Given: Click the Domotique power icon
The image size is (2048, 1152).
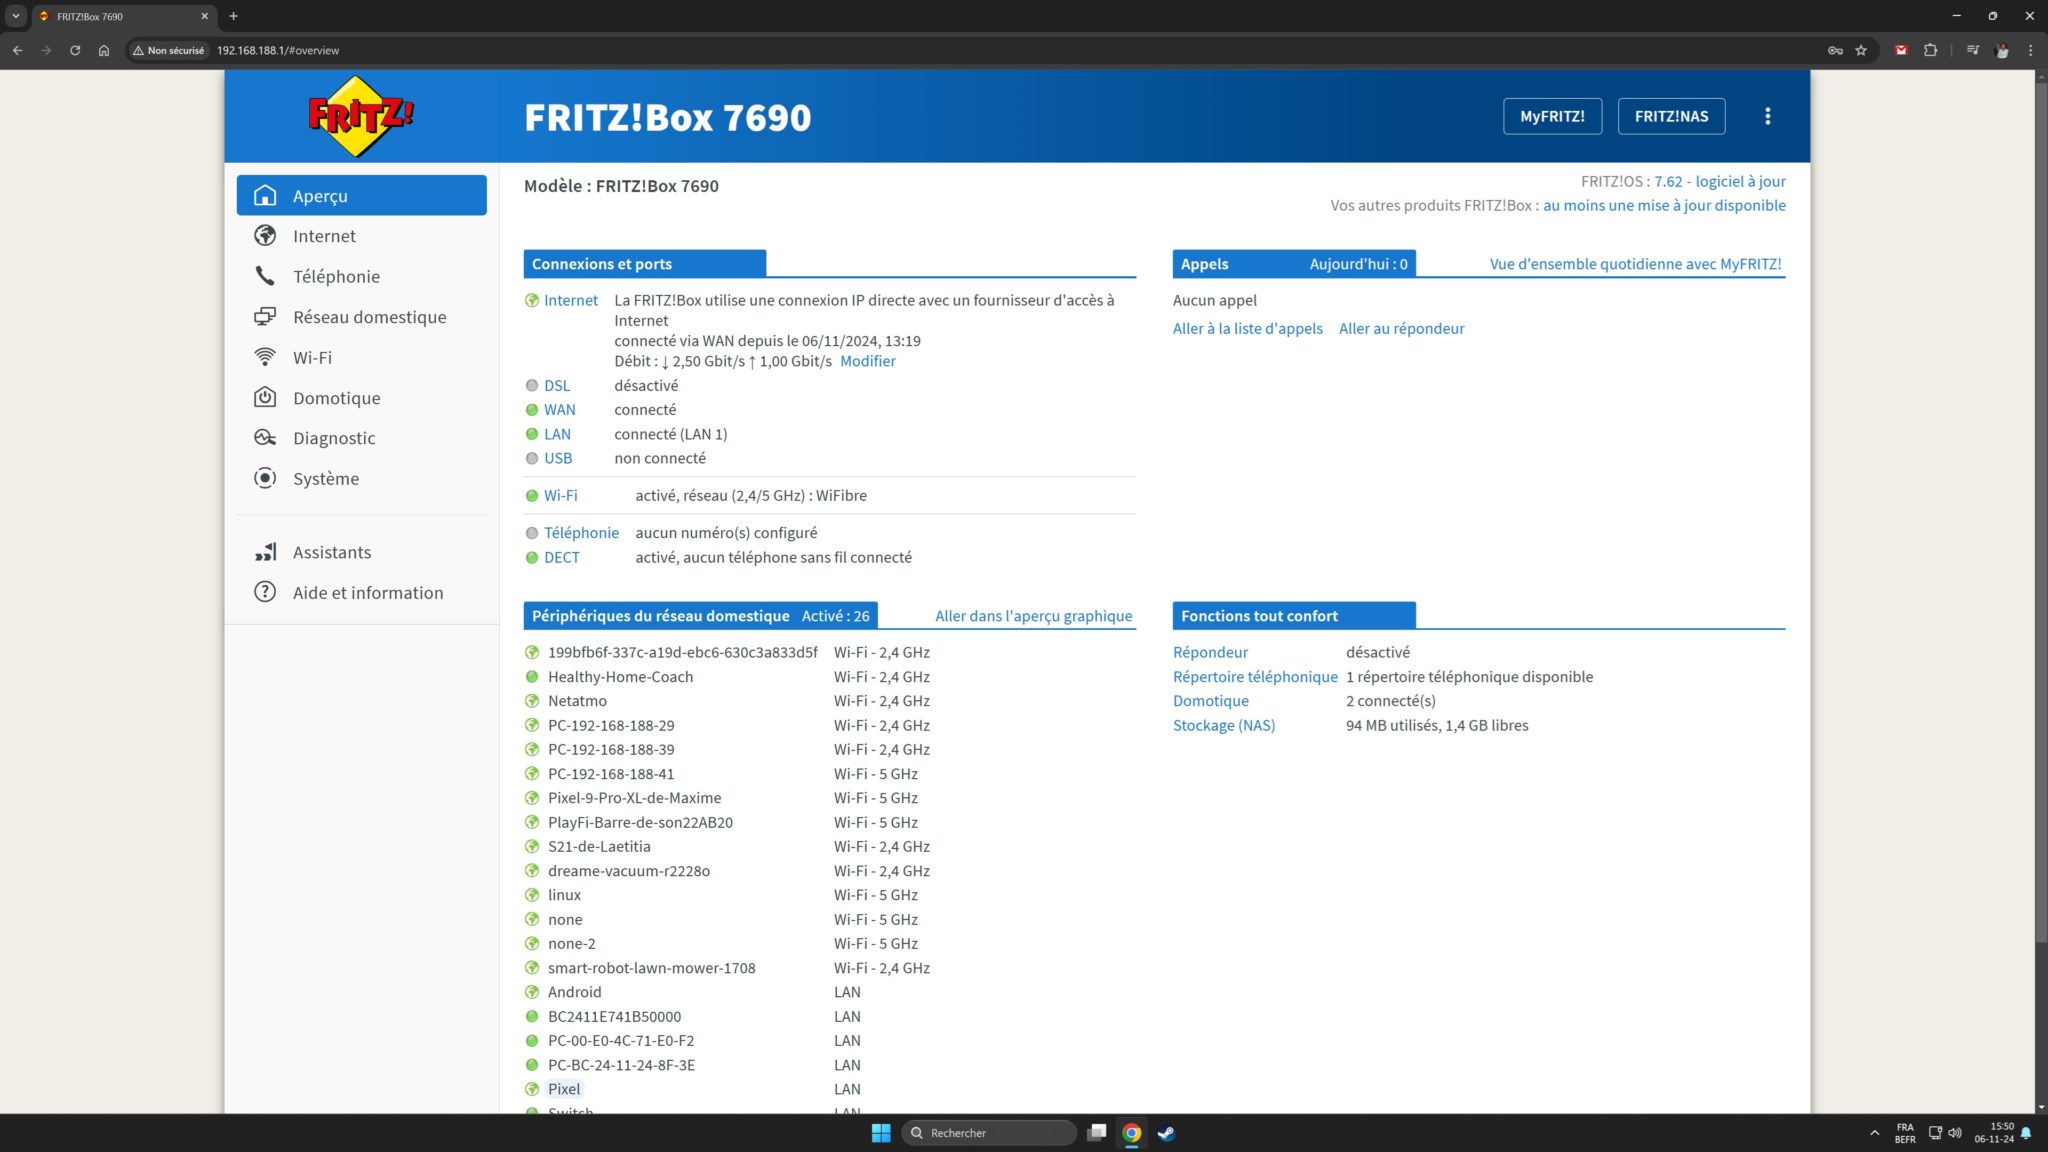Looking at the screenshot, I should [265, 397].
